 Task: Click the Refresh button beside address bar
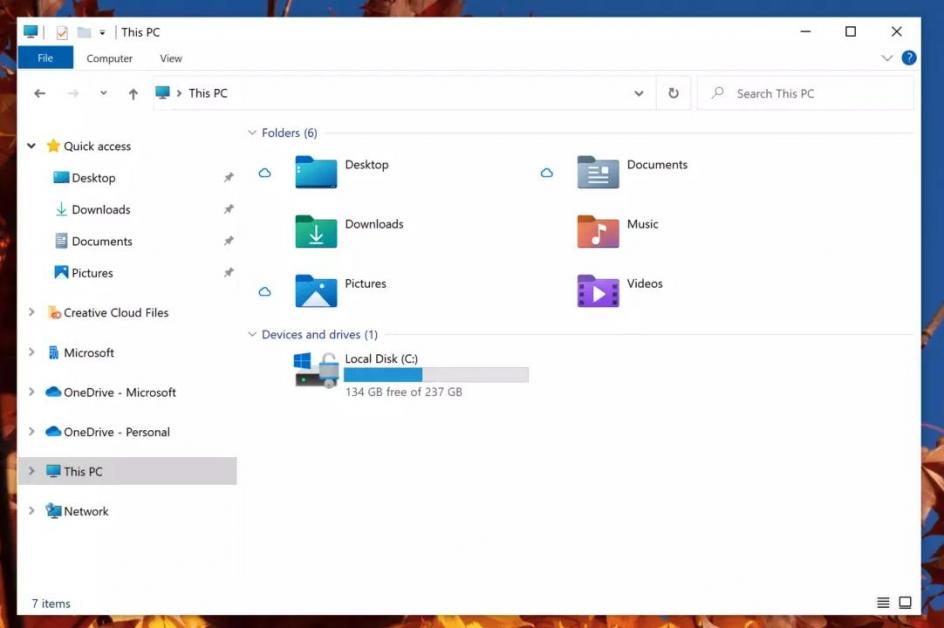click(673, 93)
